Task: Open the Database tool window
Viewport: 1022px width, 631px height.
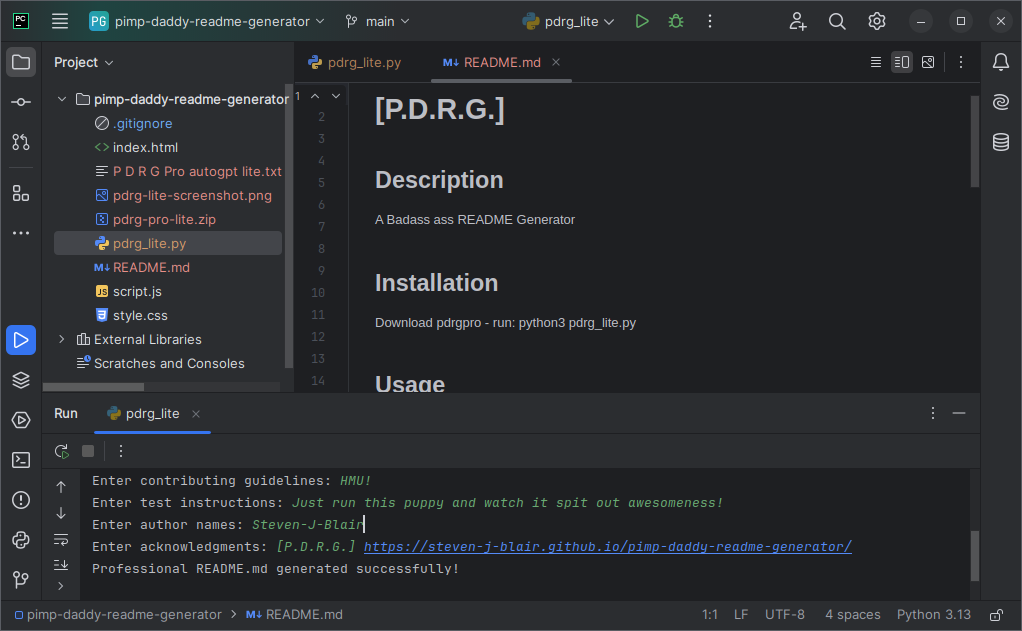Action: pos(1000,142)
